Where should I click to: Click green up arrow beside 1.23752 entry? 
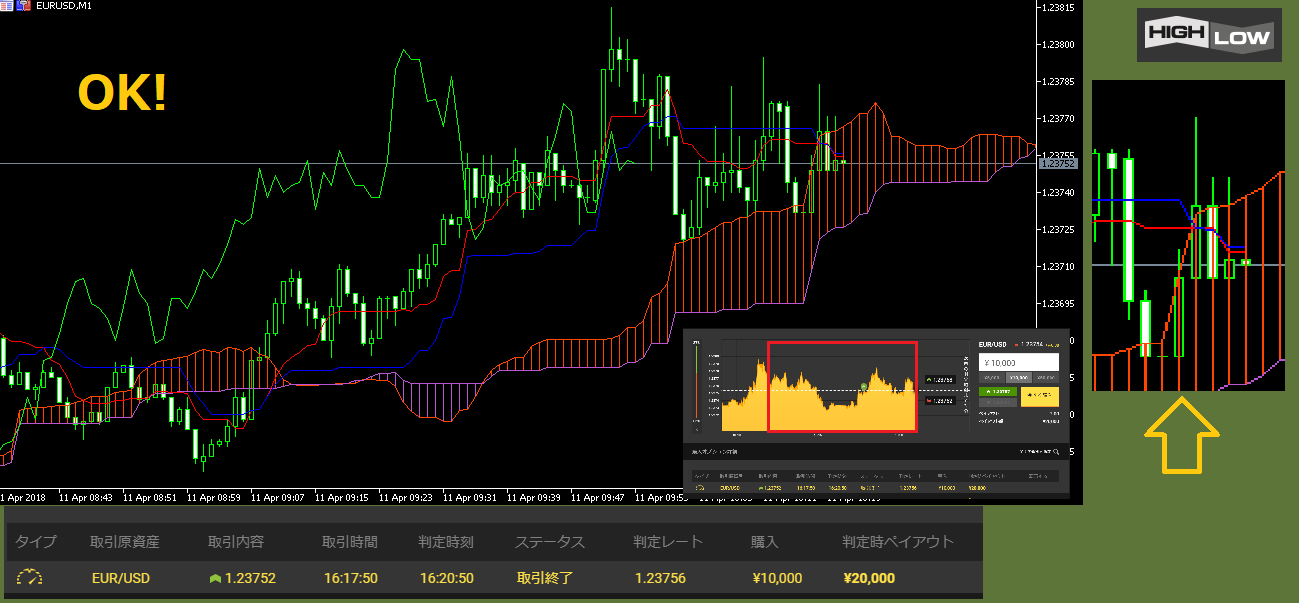[214, 578]
